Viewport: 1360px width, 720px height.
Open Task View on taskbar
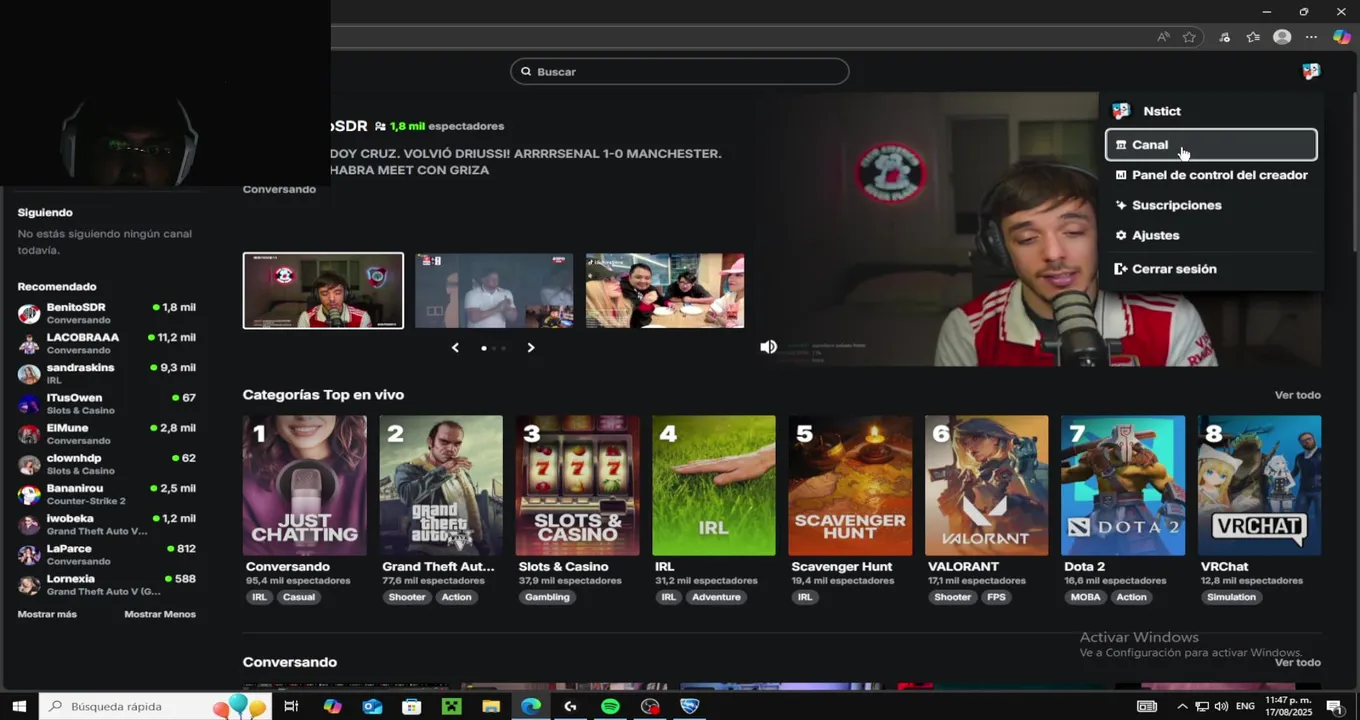point(291,706)
